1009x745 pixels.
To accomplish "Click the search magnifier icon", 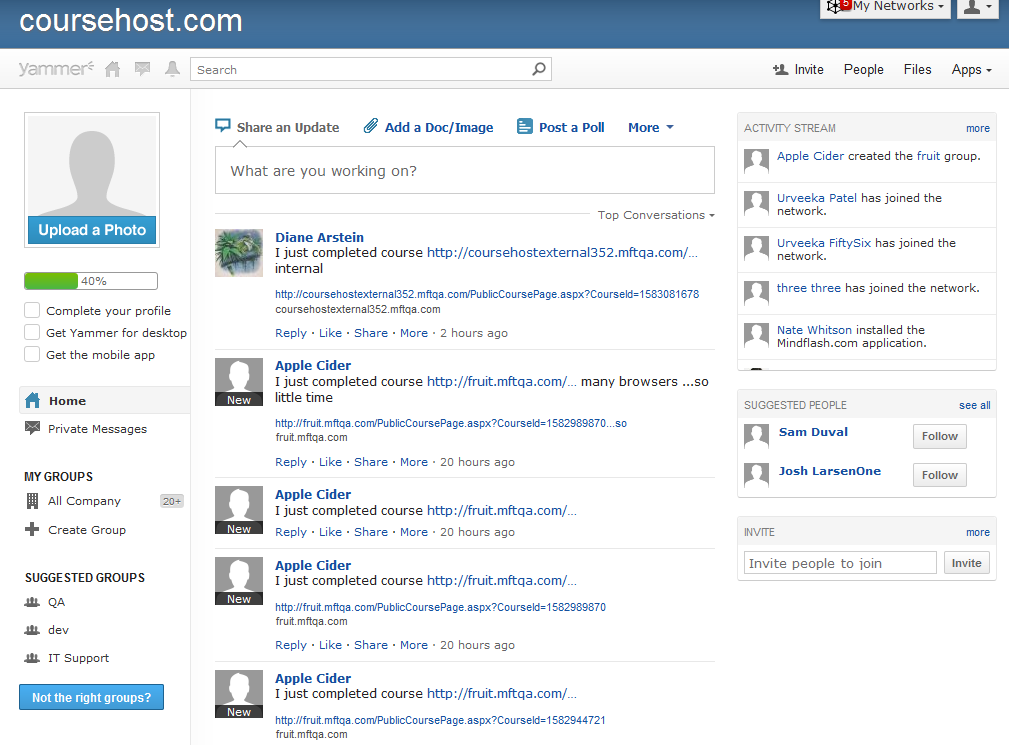I will (x=539, y=68).
